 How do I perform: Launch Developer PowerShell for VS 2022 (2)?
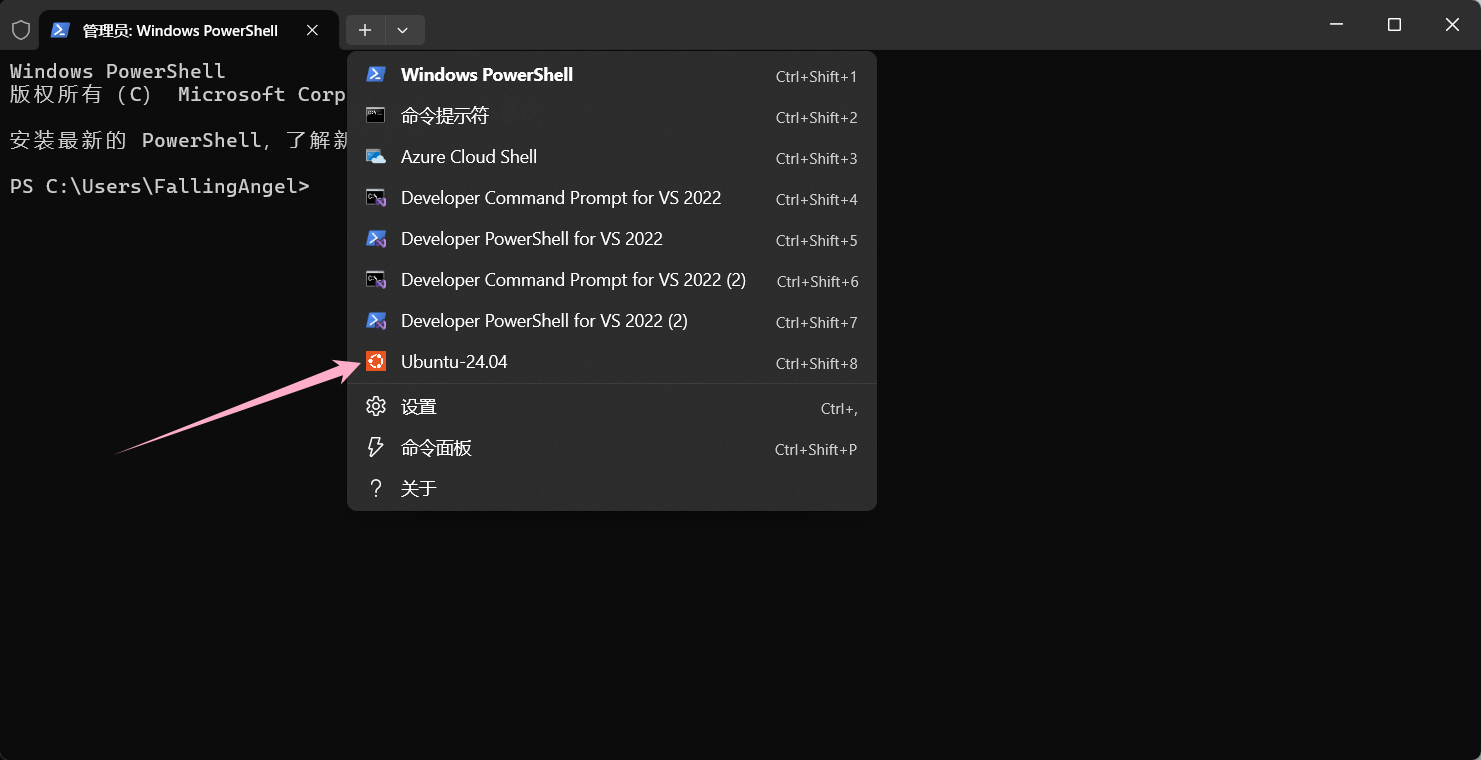[611, 321]
